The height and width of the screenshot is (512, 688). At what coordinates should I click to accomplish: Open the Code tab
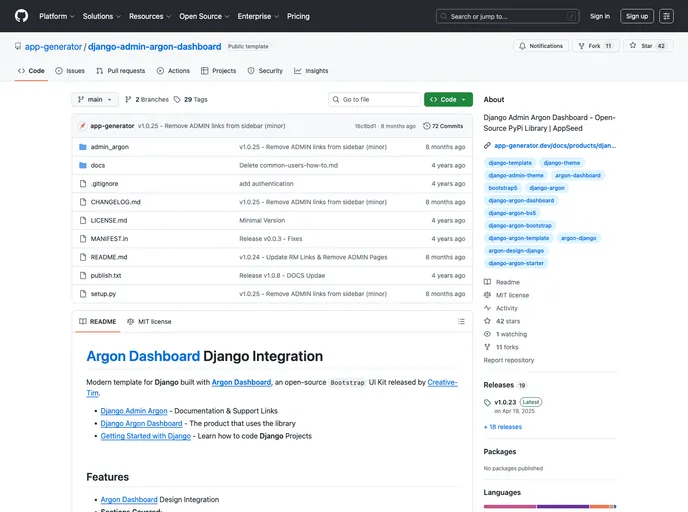click(x=31, y=71)
